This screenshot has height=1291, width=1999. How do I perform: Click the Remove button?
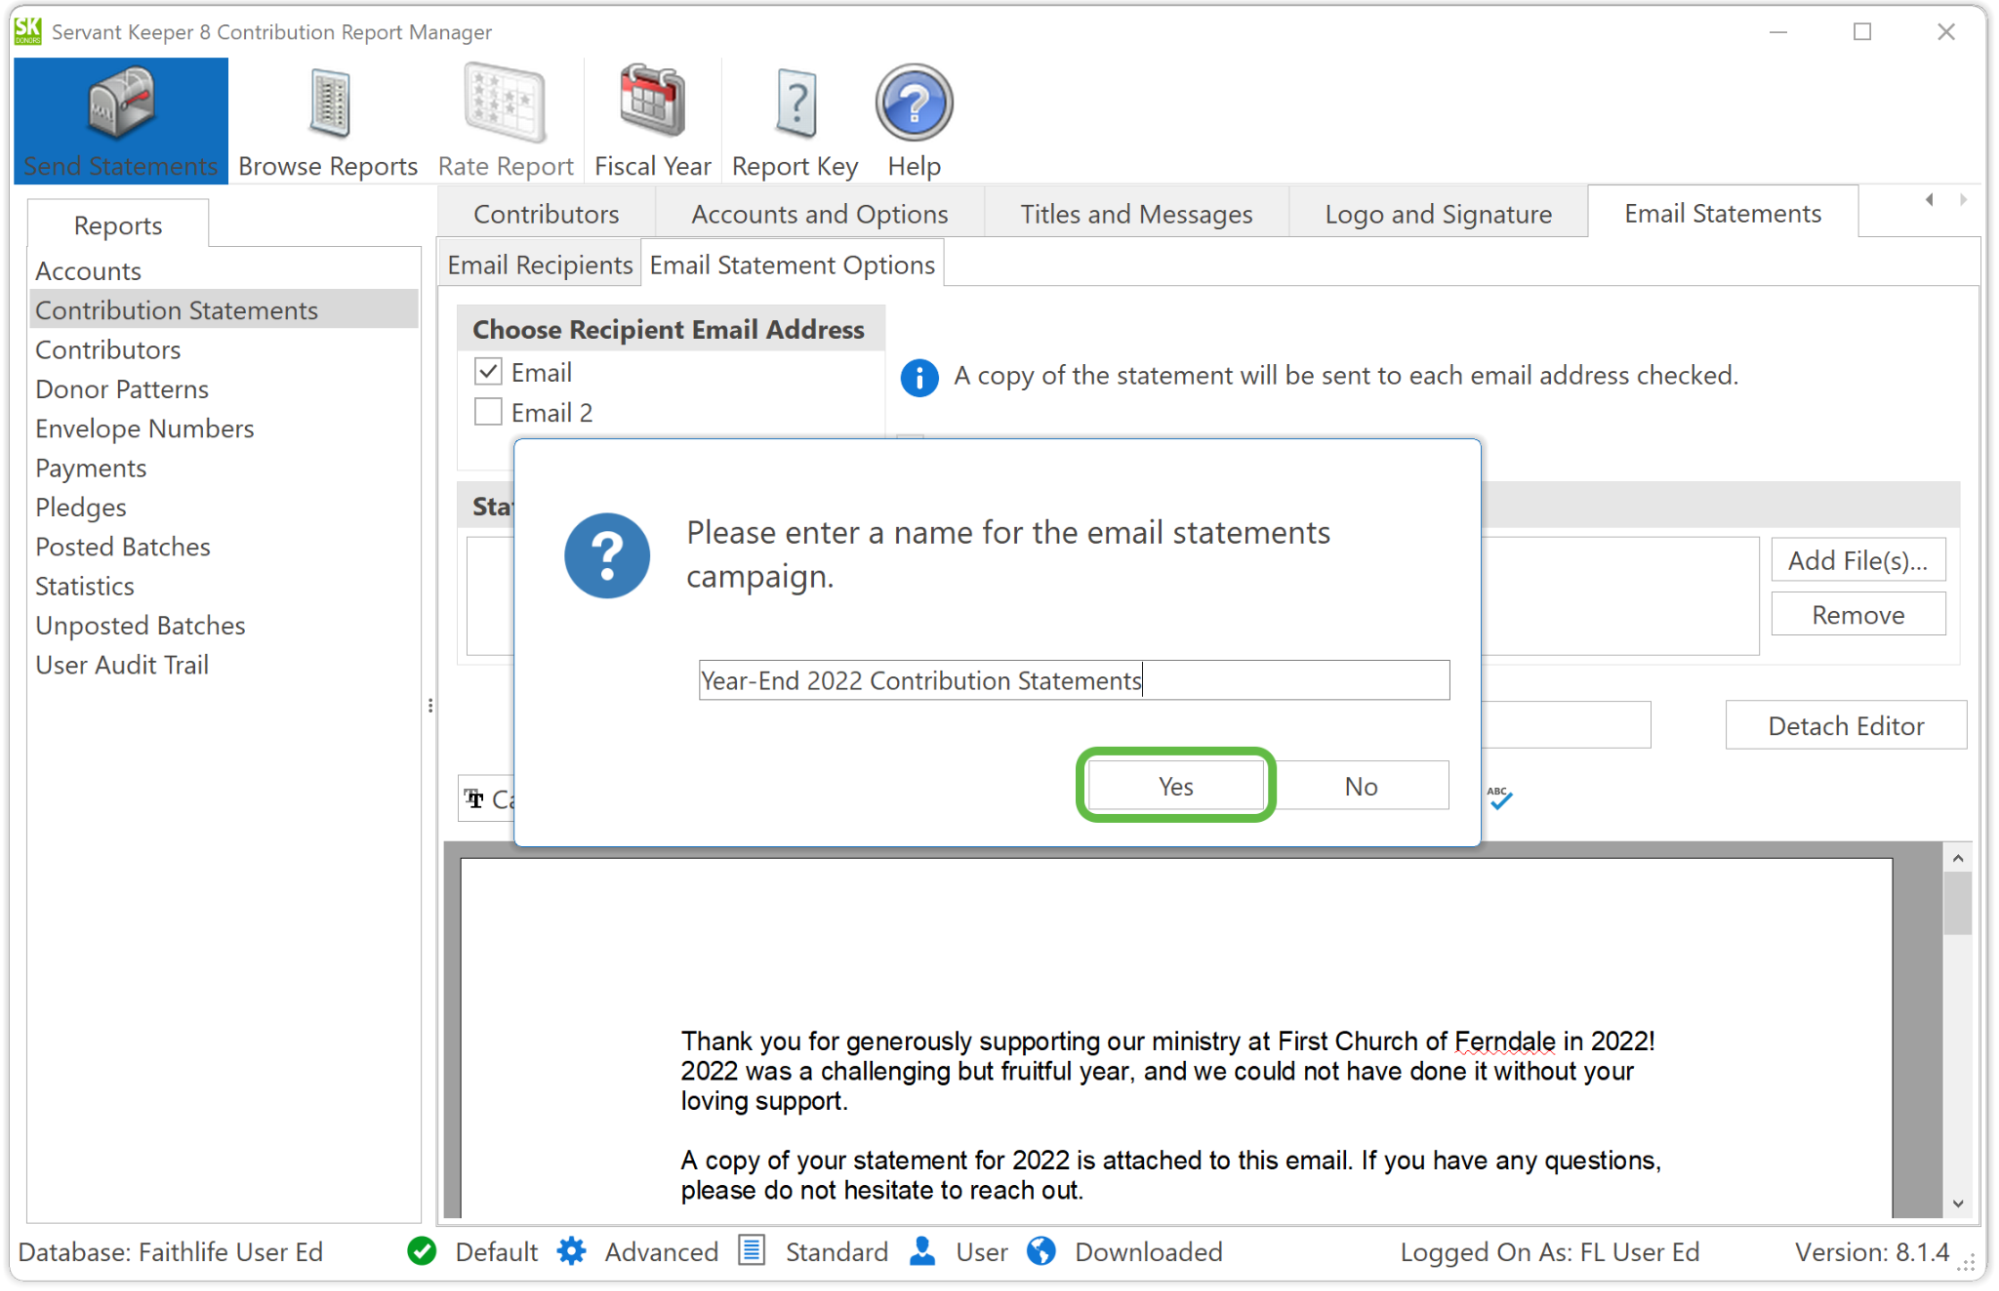click(1858, 614)
